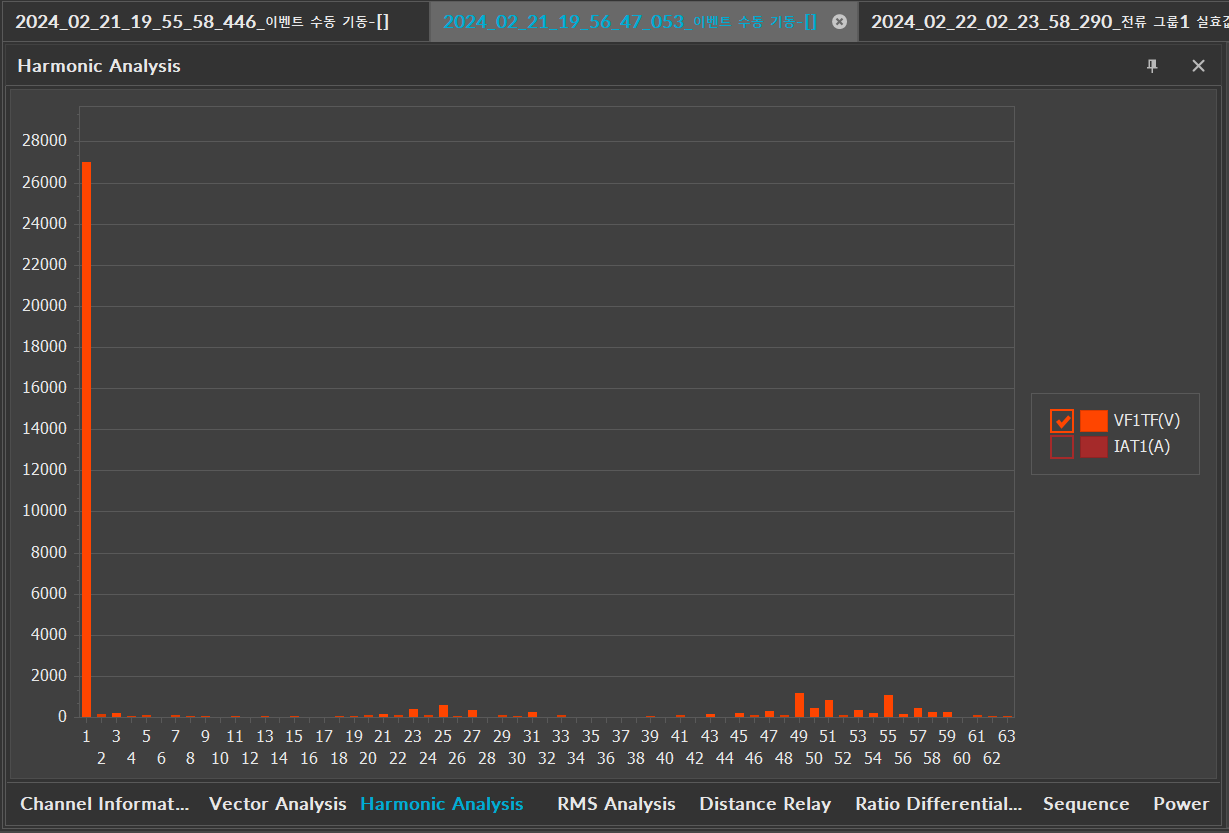Close the 19_56_47_053 event tab
This screenshot has height=833, width=1229.
[x=839, y=21]
